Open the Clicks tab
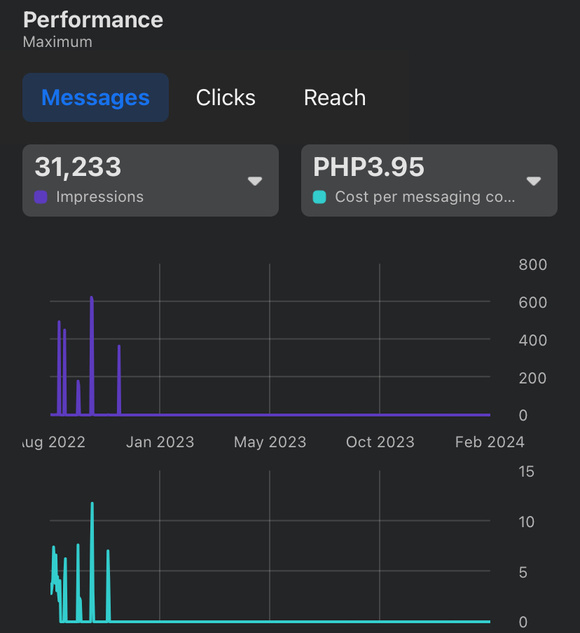 (x=226, y=98)
